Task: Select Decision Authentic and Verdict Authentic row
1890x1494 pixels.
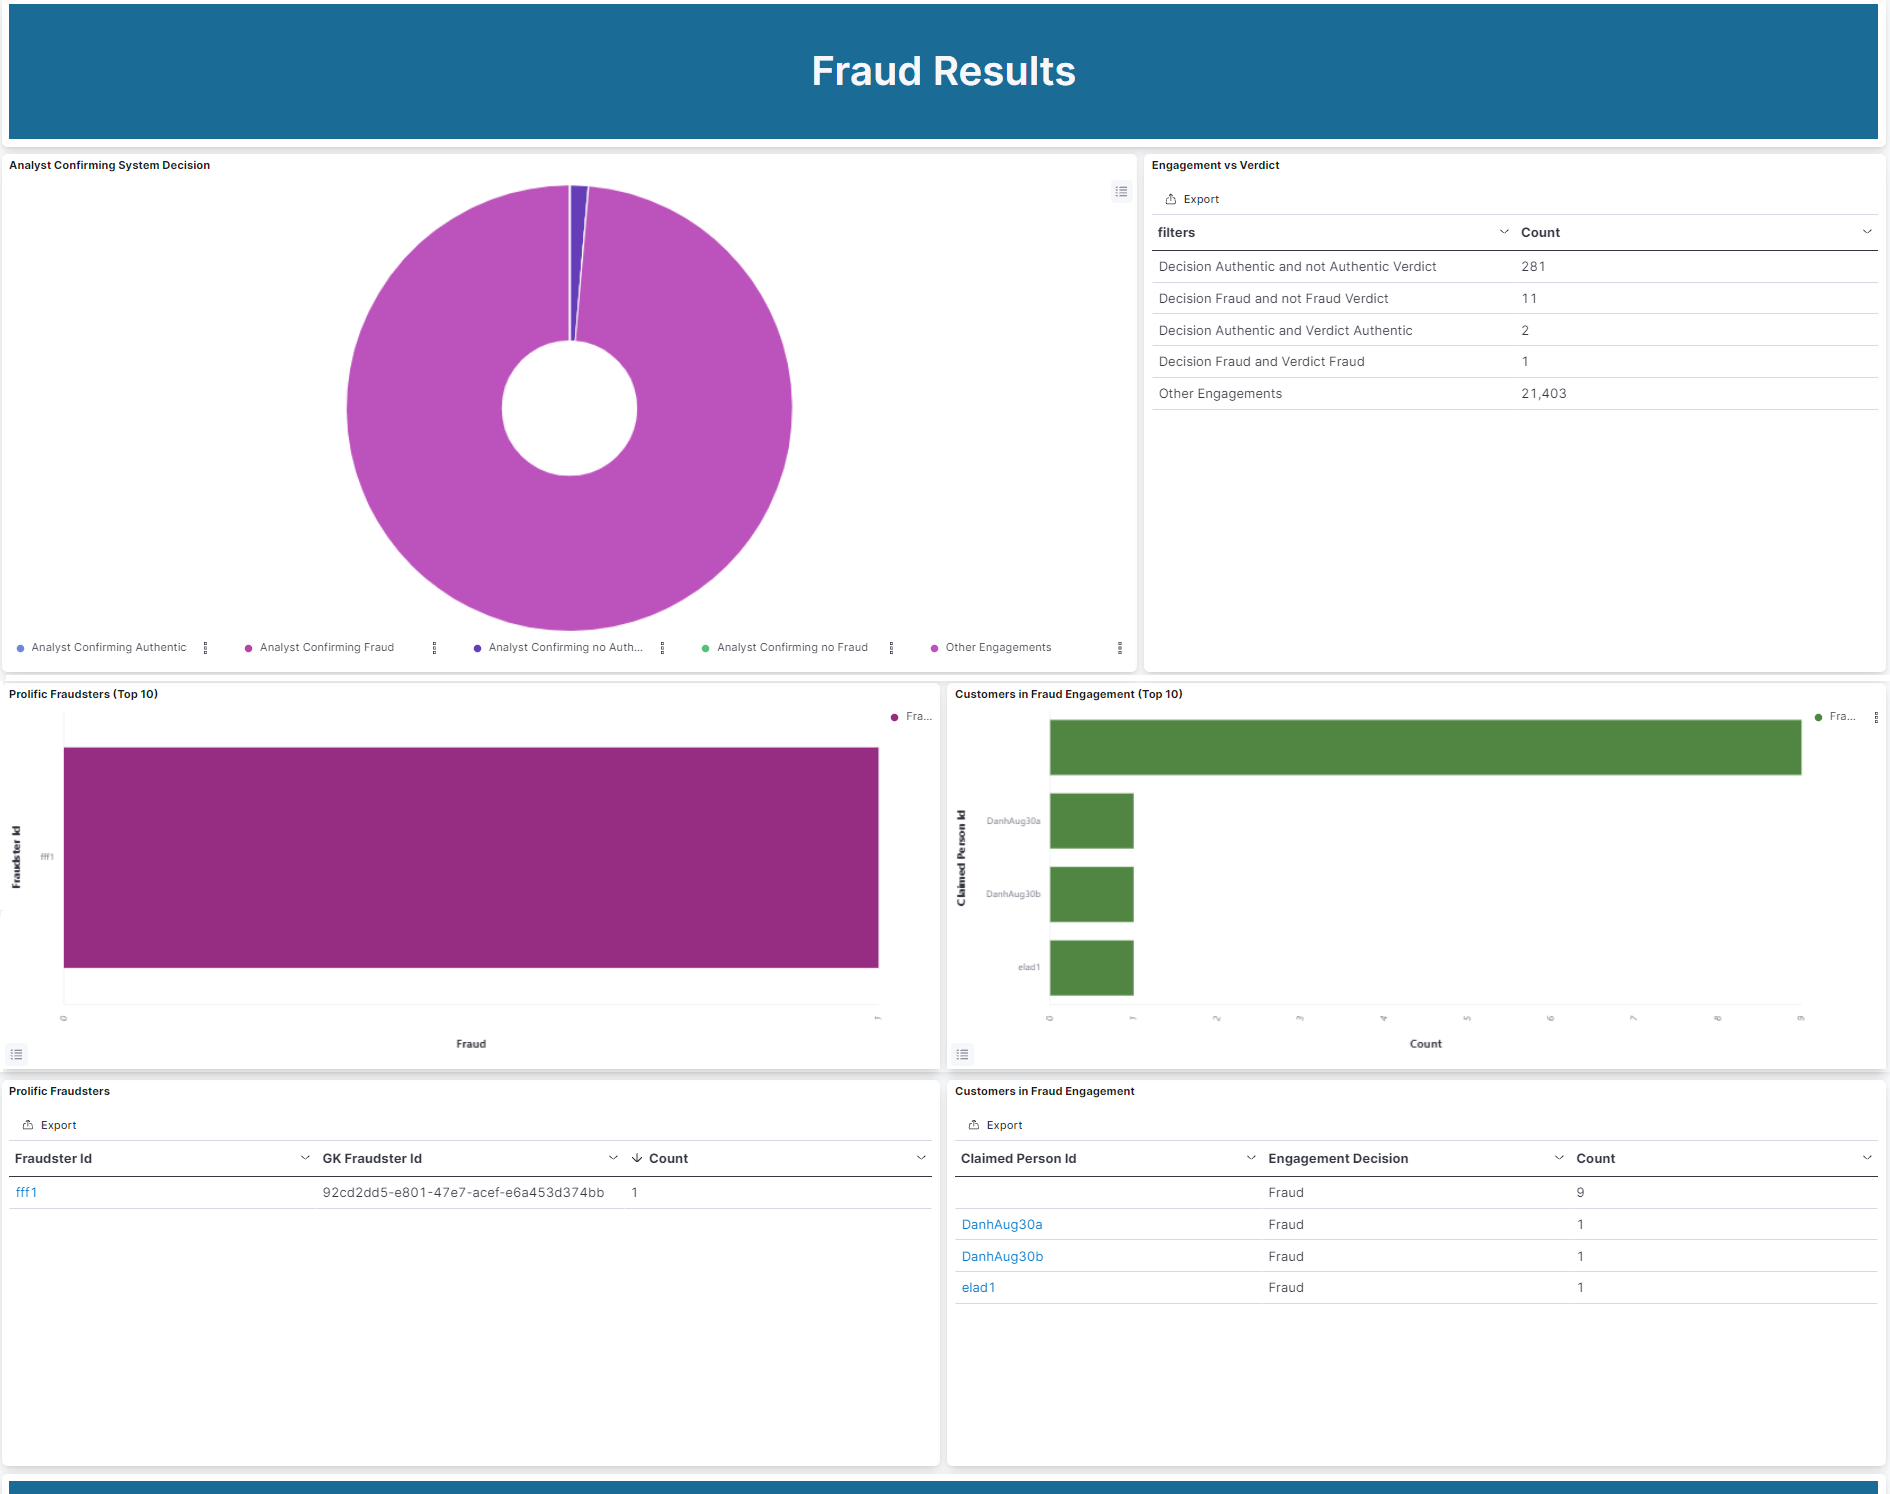Action: (1515, 330)
